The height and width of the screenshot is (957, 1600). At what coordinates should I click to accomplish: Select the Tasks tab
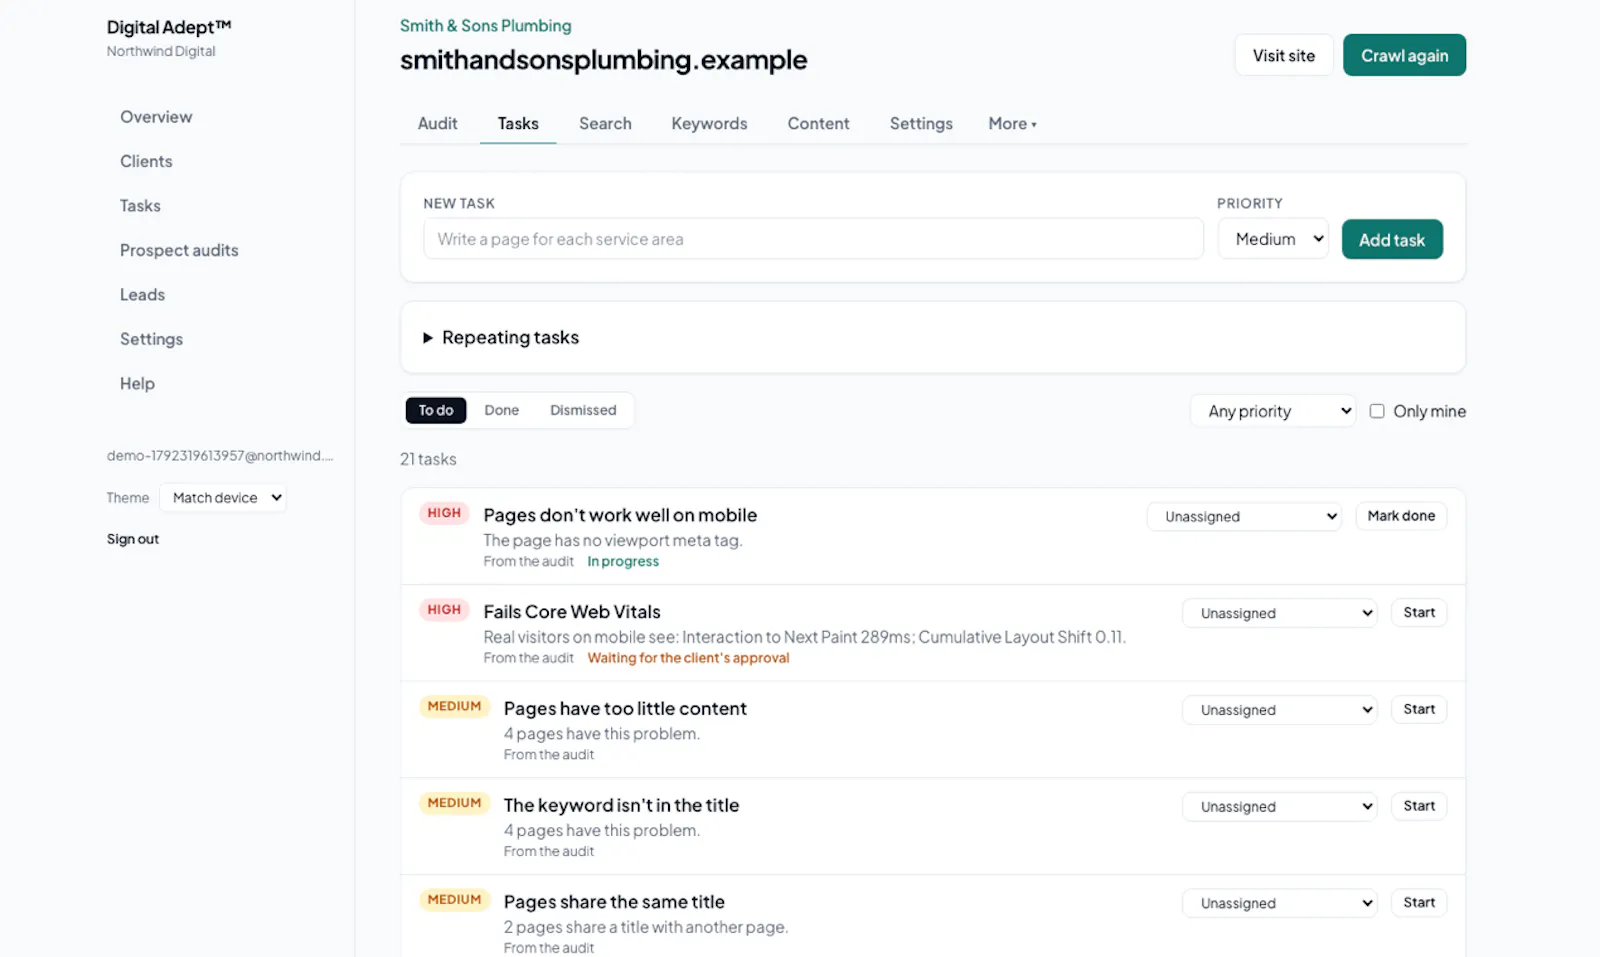pyautogui.click(x=518, y=124)
